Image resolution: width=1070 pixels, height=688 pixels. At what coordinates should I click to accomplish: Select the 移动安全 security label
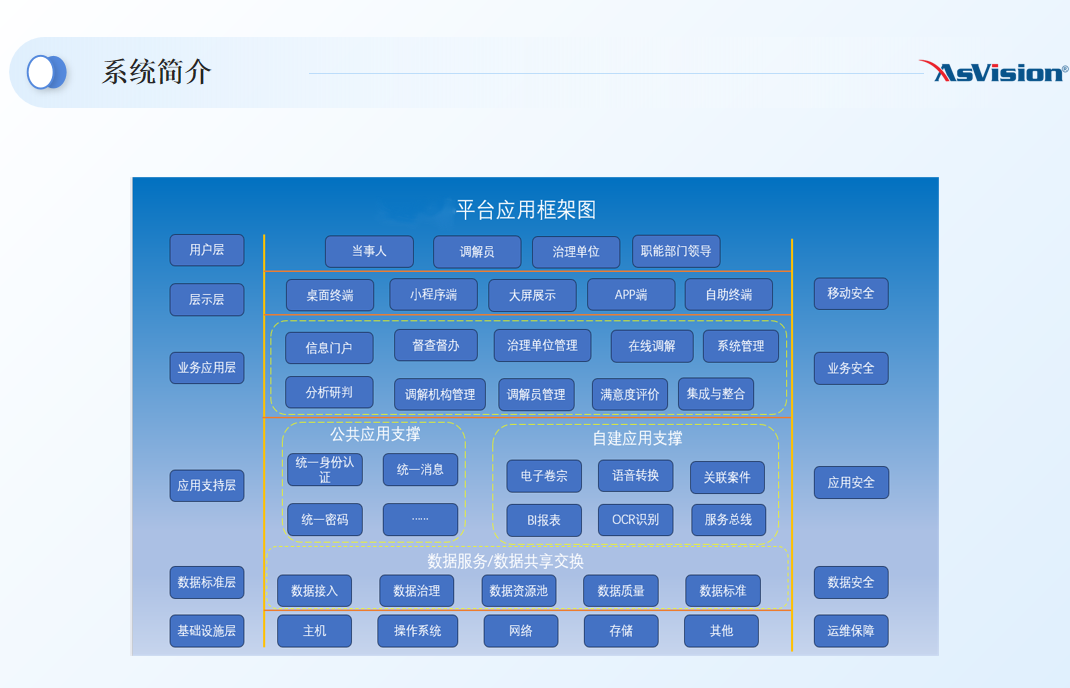851,294
